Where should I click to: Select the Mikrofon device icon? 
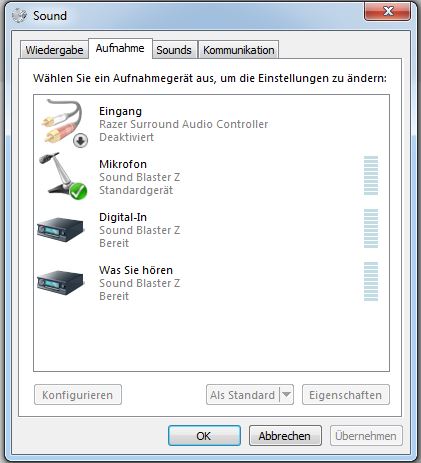(63, 176)
